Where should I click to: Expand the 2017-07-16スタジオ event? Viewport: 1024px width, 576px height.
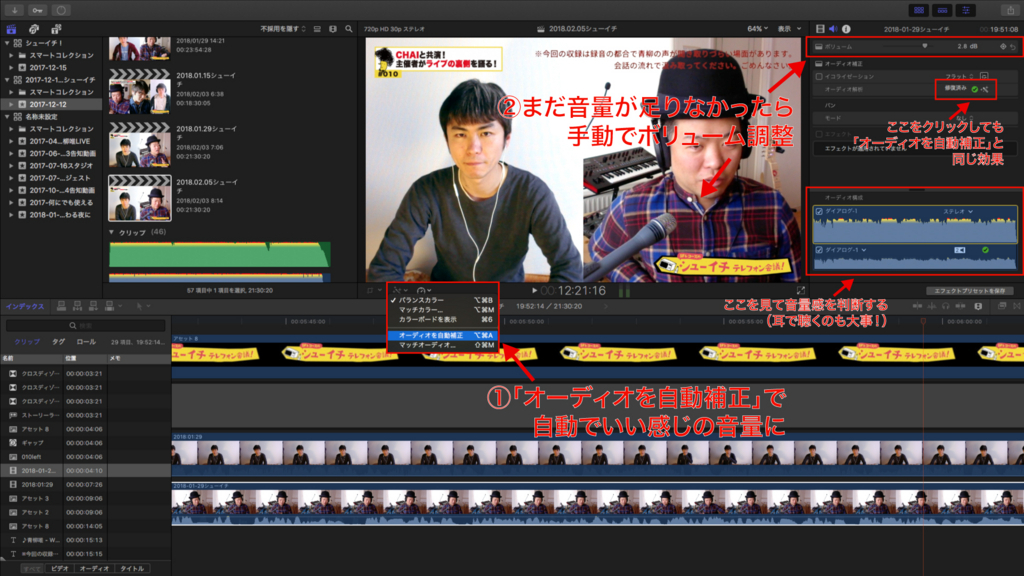coord(11,165)
